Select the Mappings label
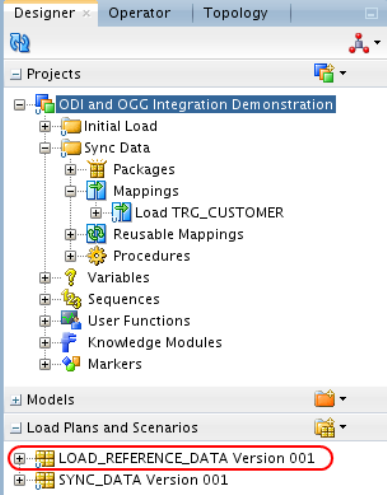This screenshot has height=495, width=387. (x=146, y=191)
